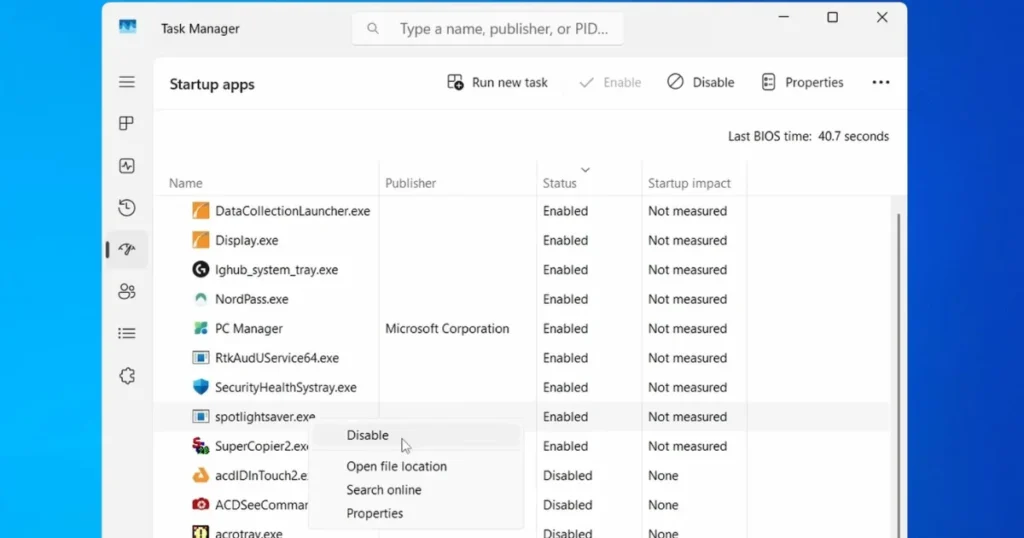This screenshot has height=538, width=1024.
Task: Click the acdIDInTouch2 orange icon
Action: coord(200,475)
